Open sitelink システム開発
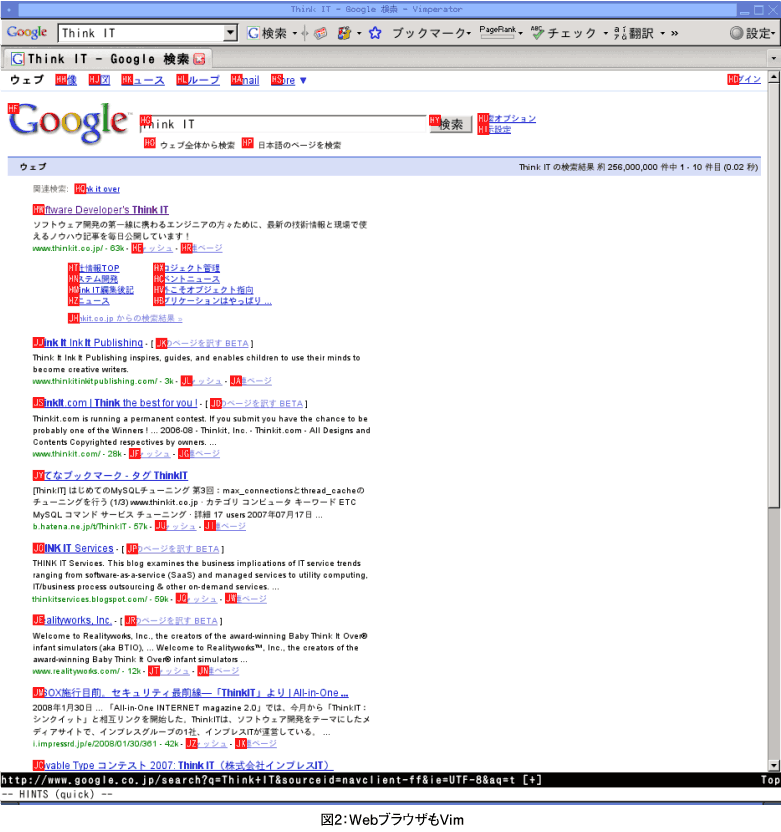 tap(93, 279)
